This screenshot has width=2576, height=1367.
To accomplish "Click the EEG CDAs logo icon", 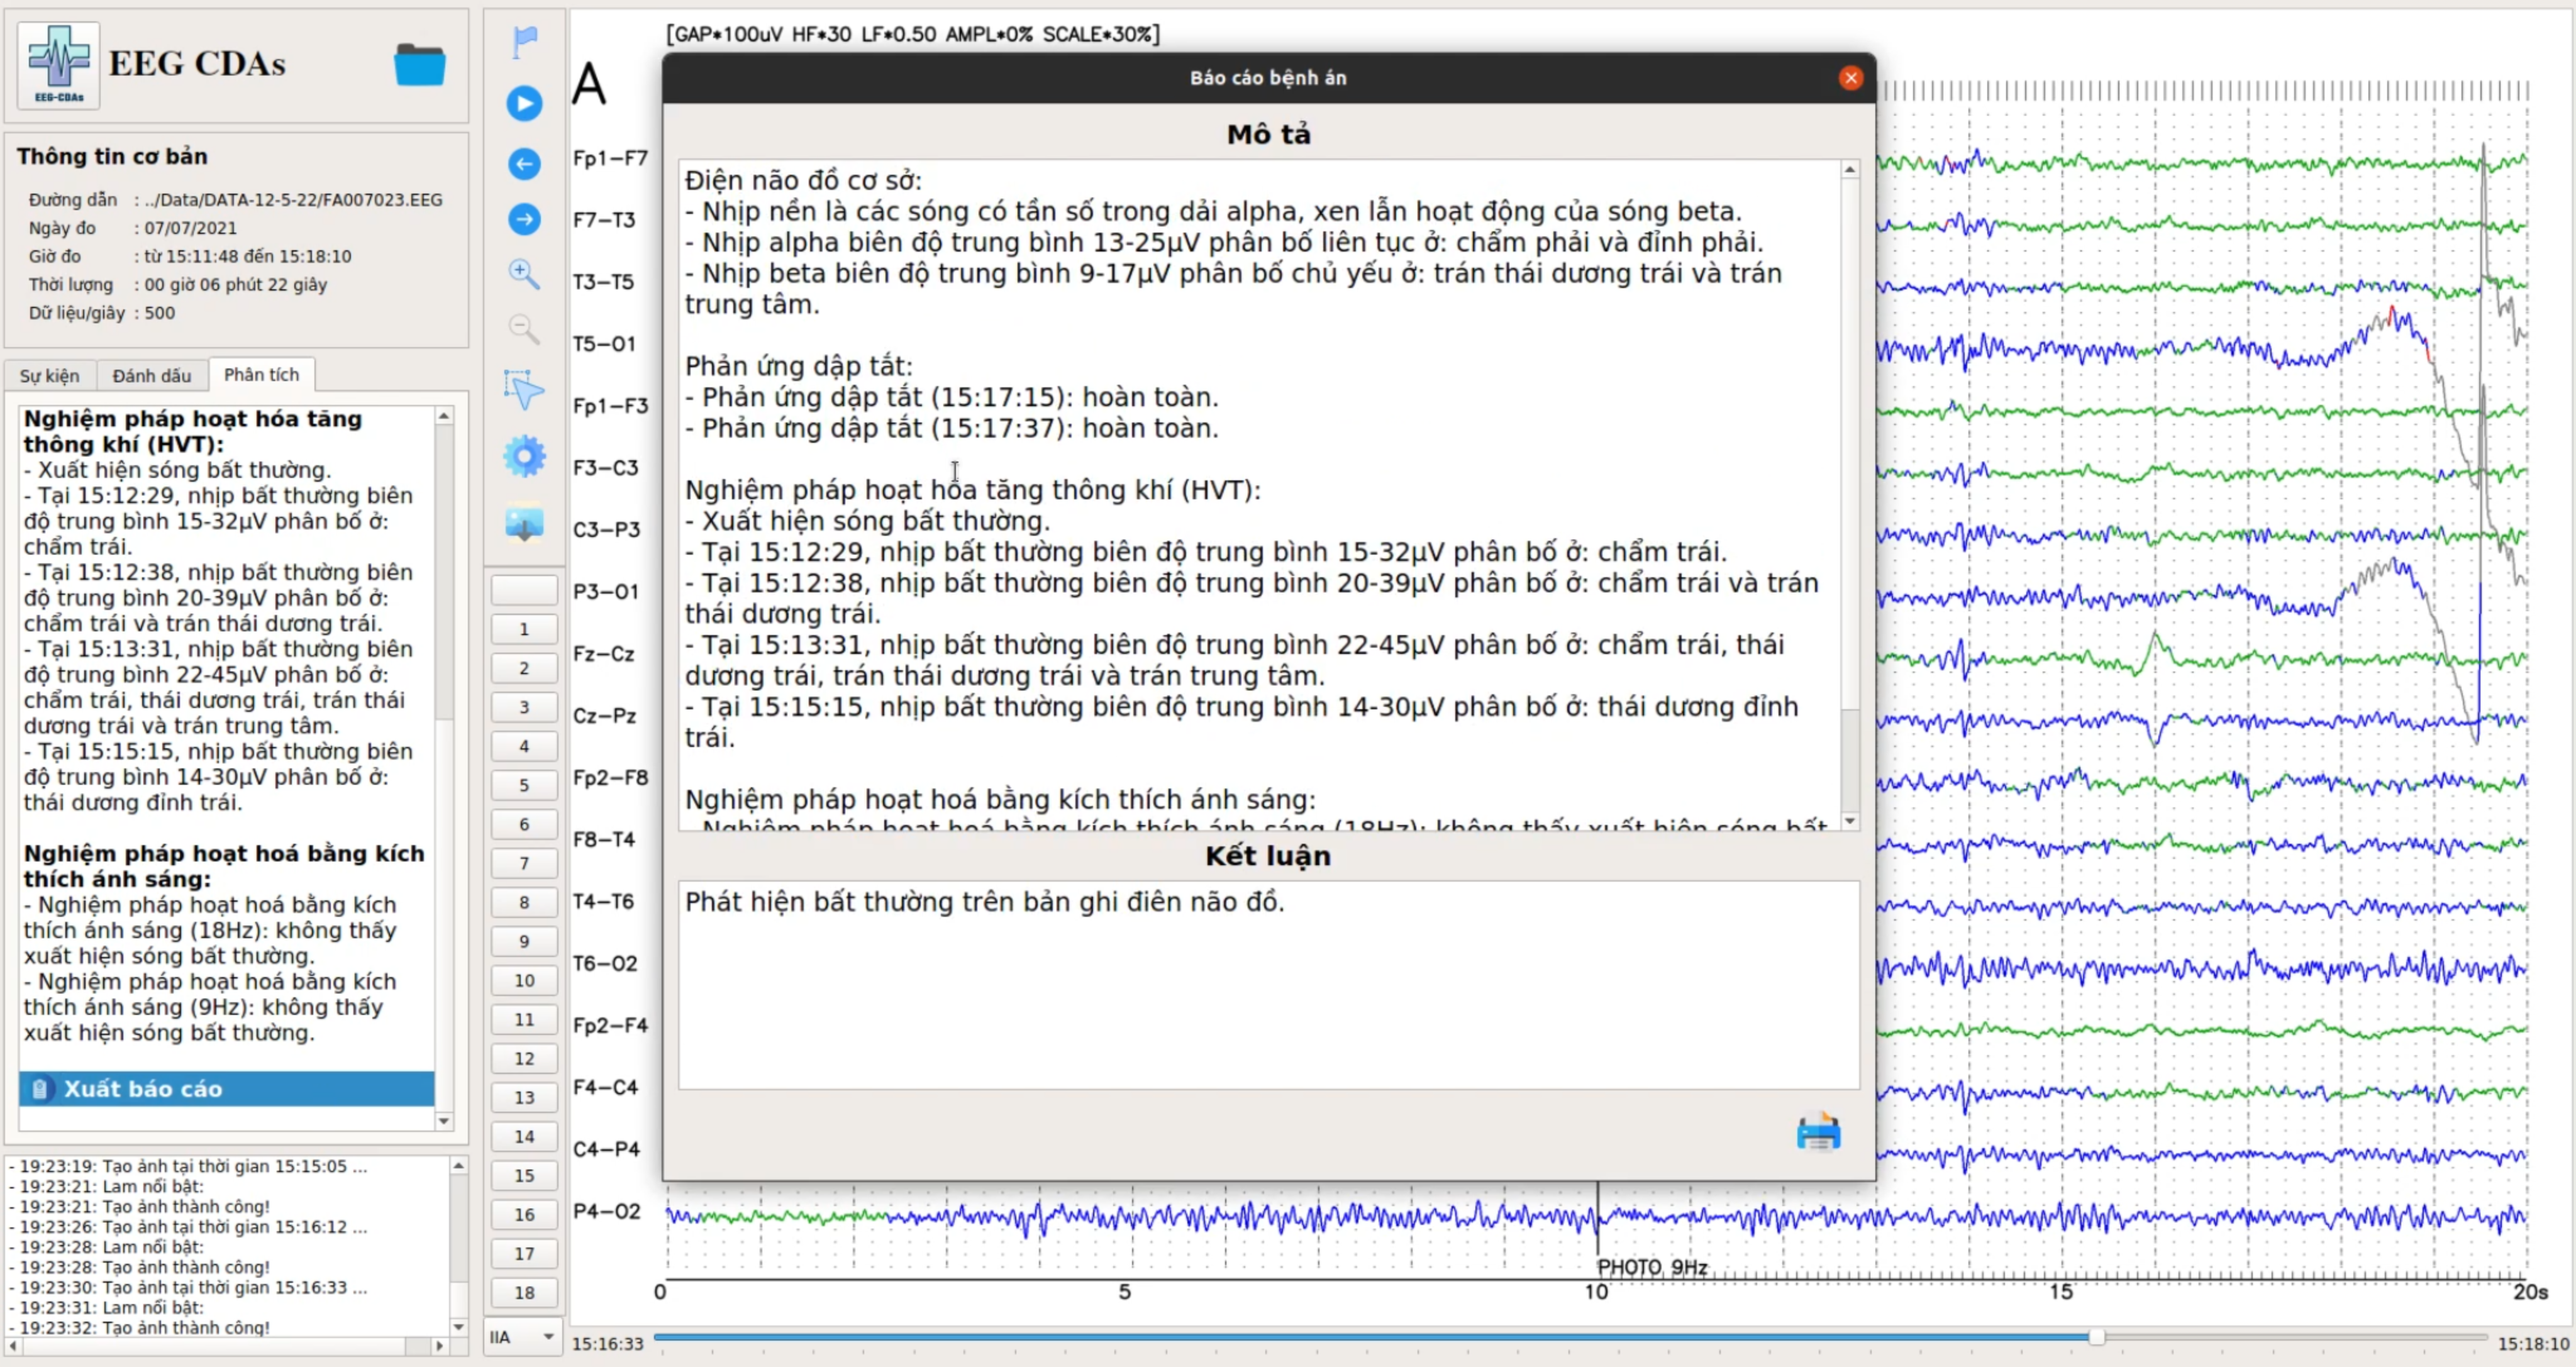I will [59, 65].
